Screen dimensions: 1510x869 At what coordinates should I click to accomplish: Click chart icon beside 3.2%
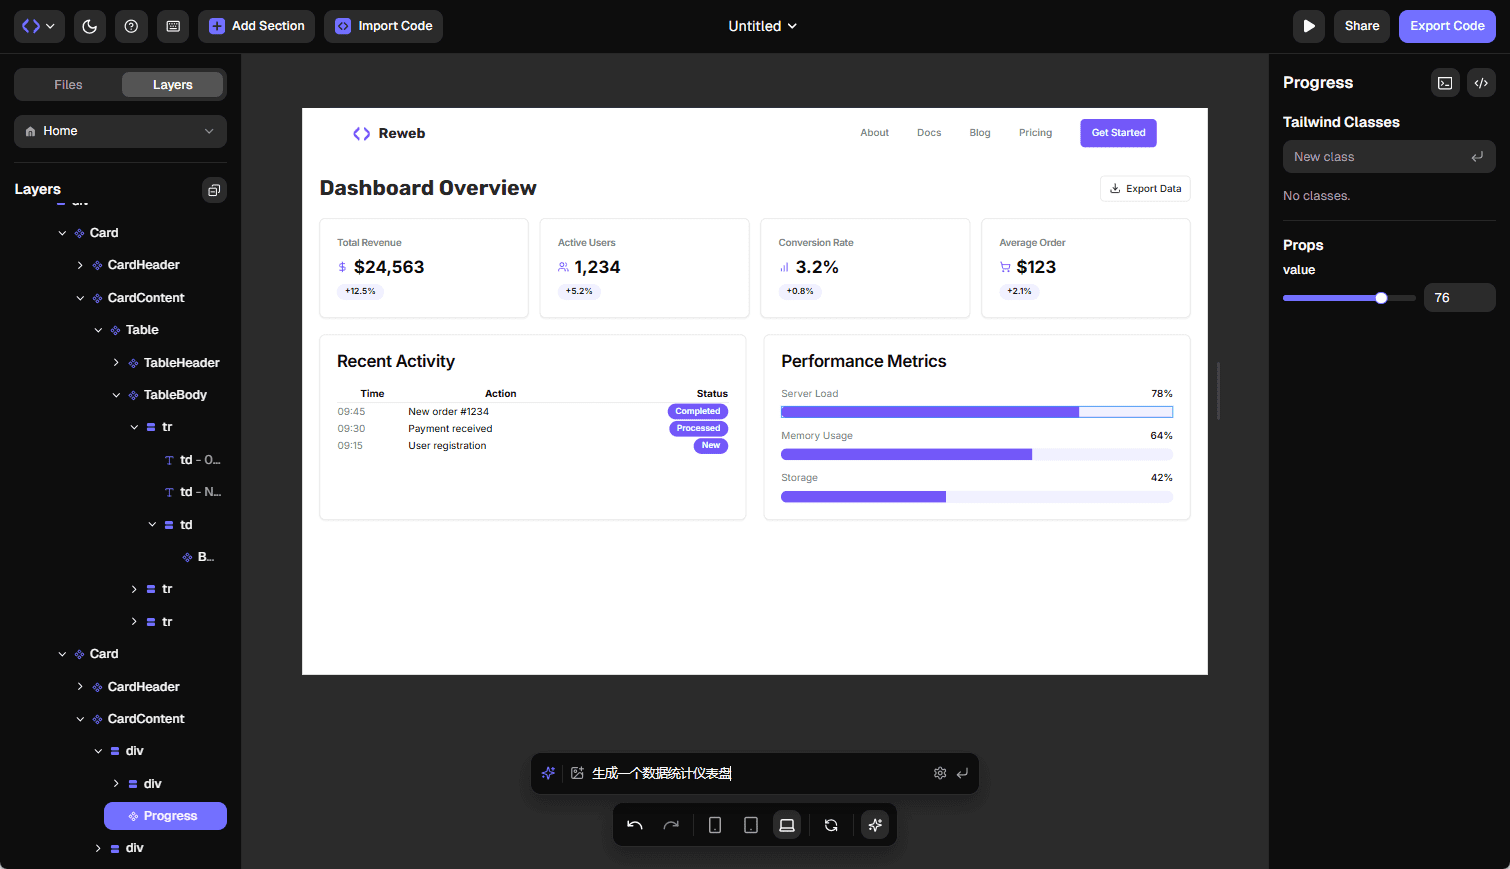pyautogui.click(x=784, y=267)
